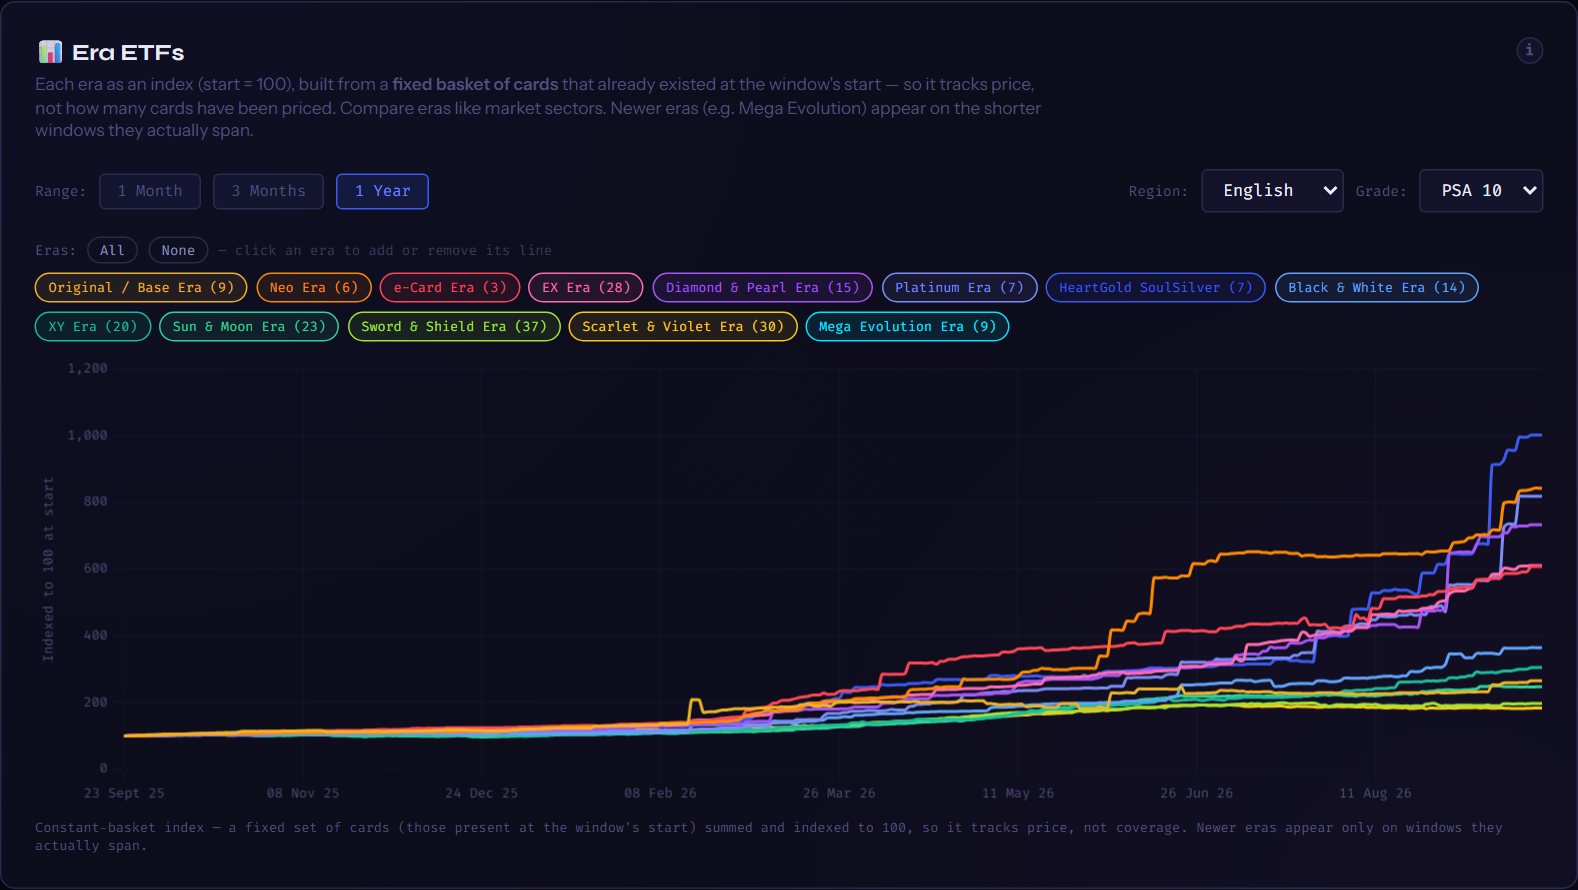This screenshot has height=890, width=1578.
Task: Click the 'Constant-basket index' footnote text
Action: pos(119,827)
